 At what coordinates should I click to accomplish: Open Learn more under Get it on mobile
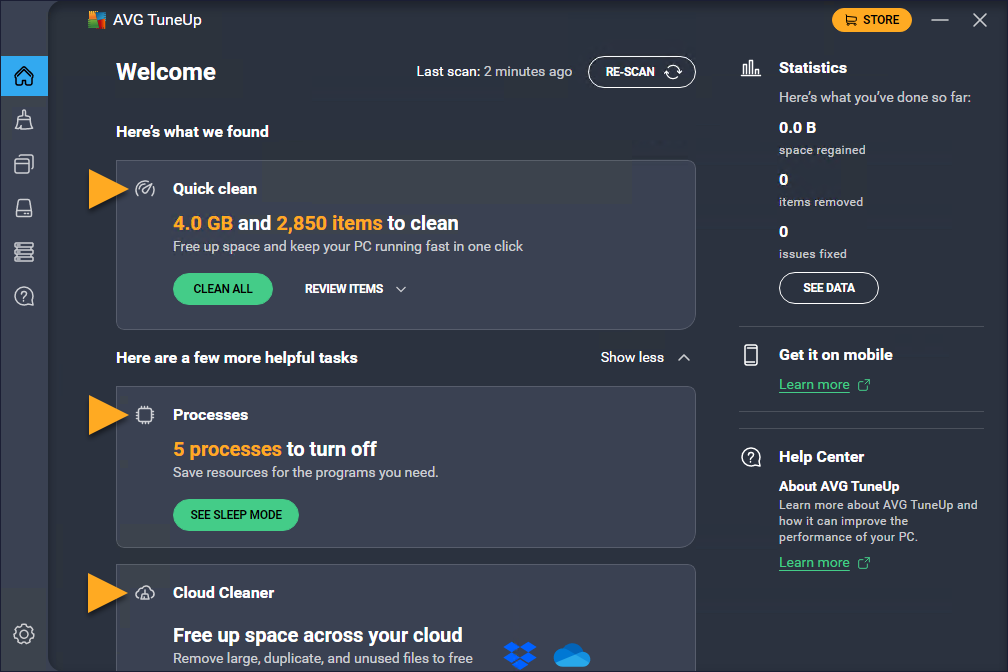coord(814,385)
